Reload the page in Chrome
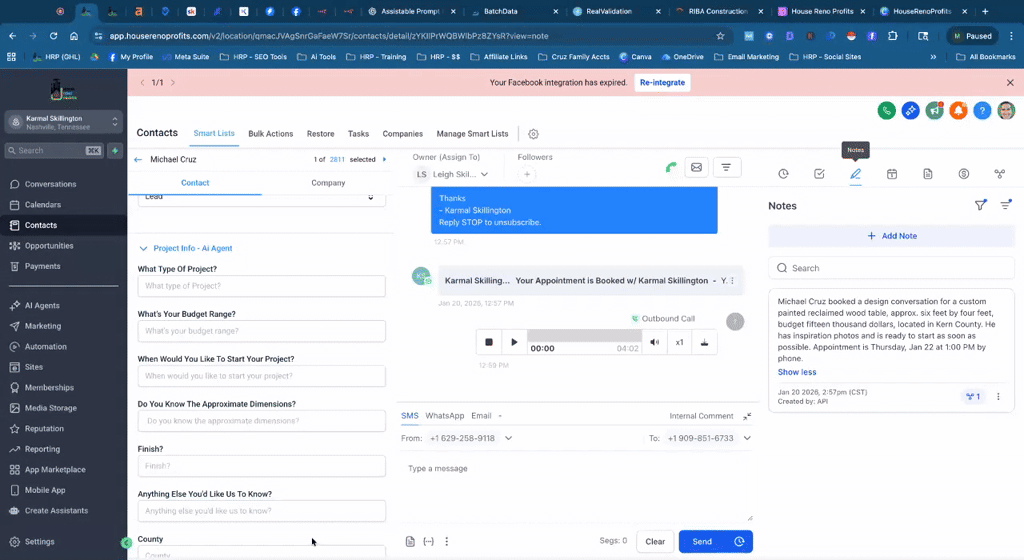Viewport: 1024px width, 560px height. pos(53,36)
